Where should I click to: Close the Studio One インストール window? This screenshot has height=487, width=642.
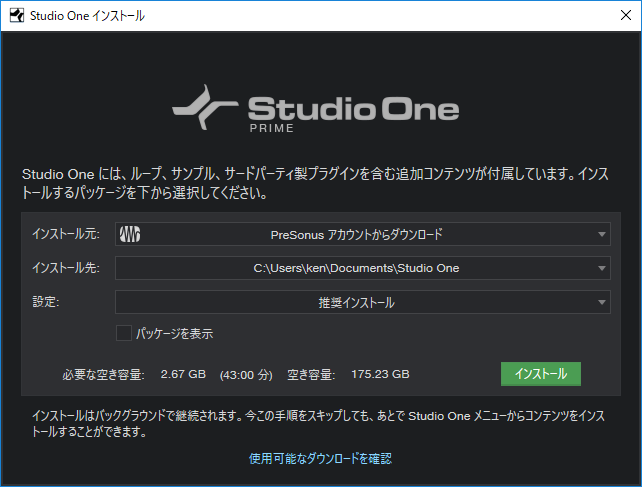626,16
